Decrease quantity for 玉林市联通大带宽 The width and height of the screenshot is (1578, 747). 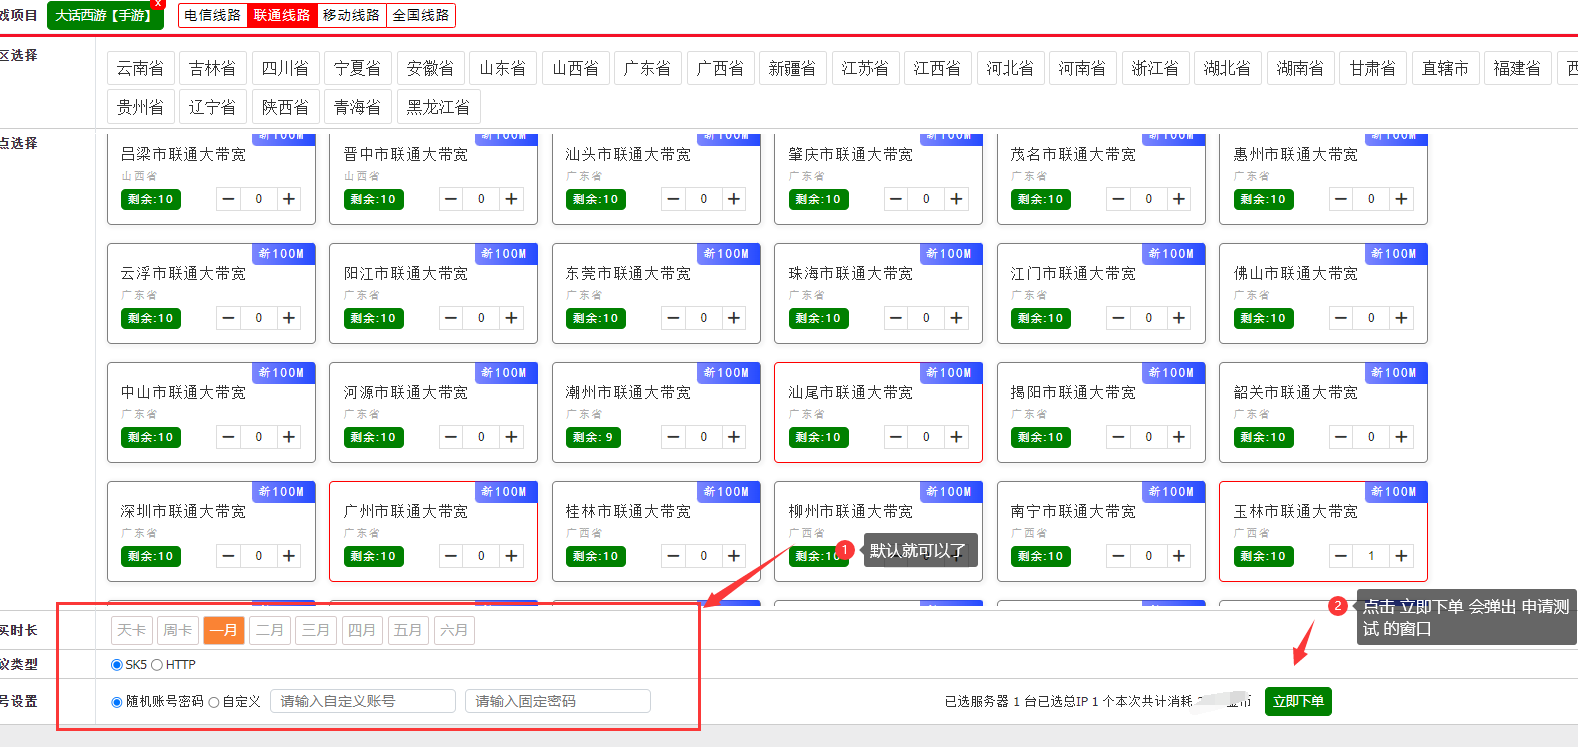tap(1341, 556)
